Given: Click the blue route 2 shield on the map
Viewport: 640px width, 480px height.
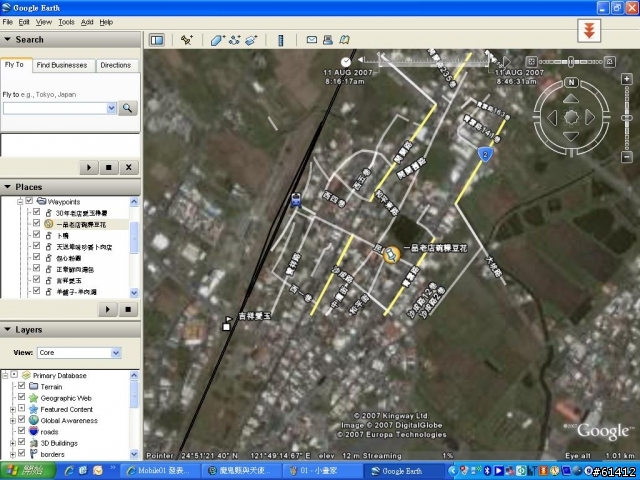Looking at the screenshot, I should tap(485, 154).
